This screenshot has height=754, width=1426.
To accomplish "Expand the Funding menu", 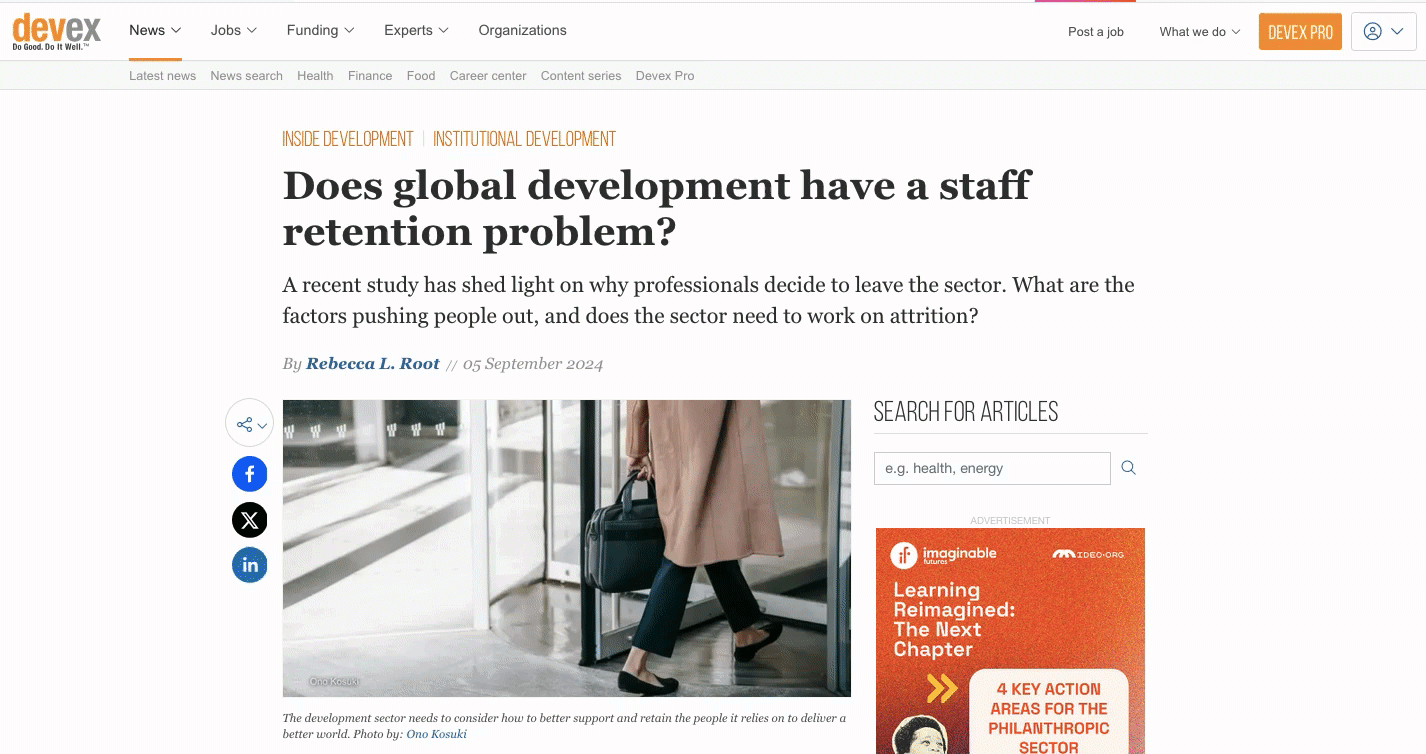I will pyautogui.click(x=320, y=30).
